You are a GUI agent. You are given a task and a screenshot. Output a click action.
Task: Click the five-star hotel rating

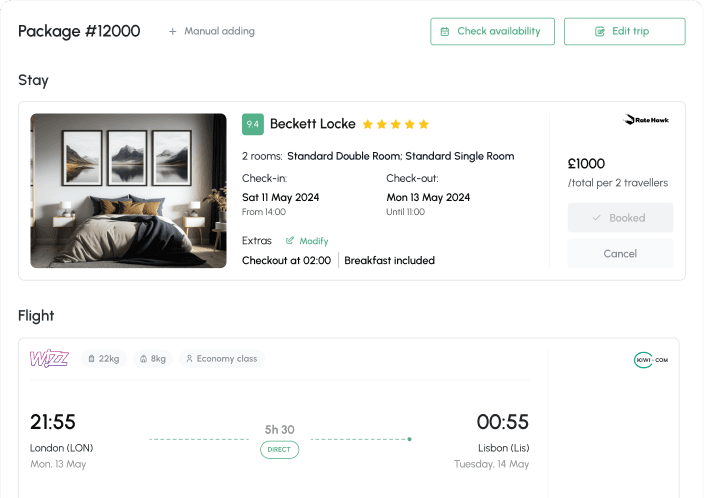click(396, 124)
